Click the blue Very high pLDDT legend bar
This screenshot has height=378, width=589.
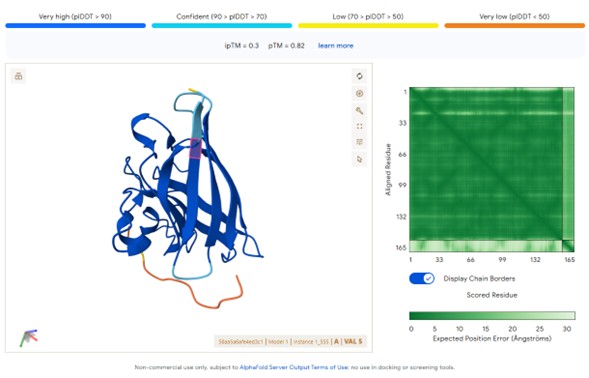coord(76,26)
